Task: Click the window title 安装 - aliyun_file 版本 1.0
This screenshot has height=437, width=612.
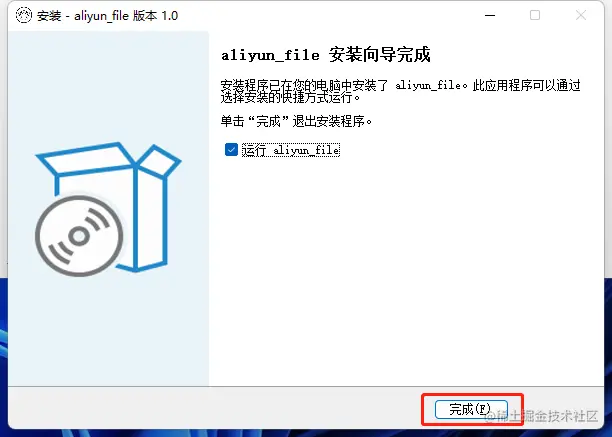Action: click(107, 16)
